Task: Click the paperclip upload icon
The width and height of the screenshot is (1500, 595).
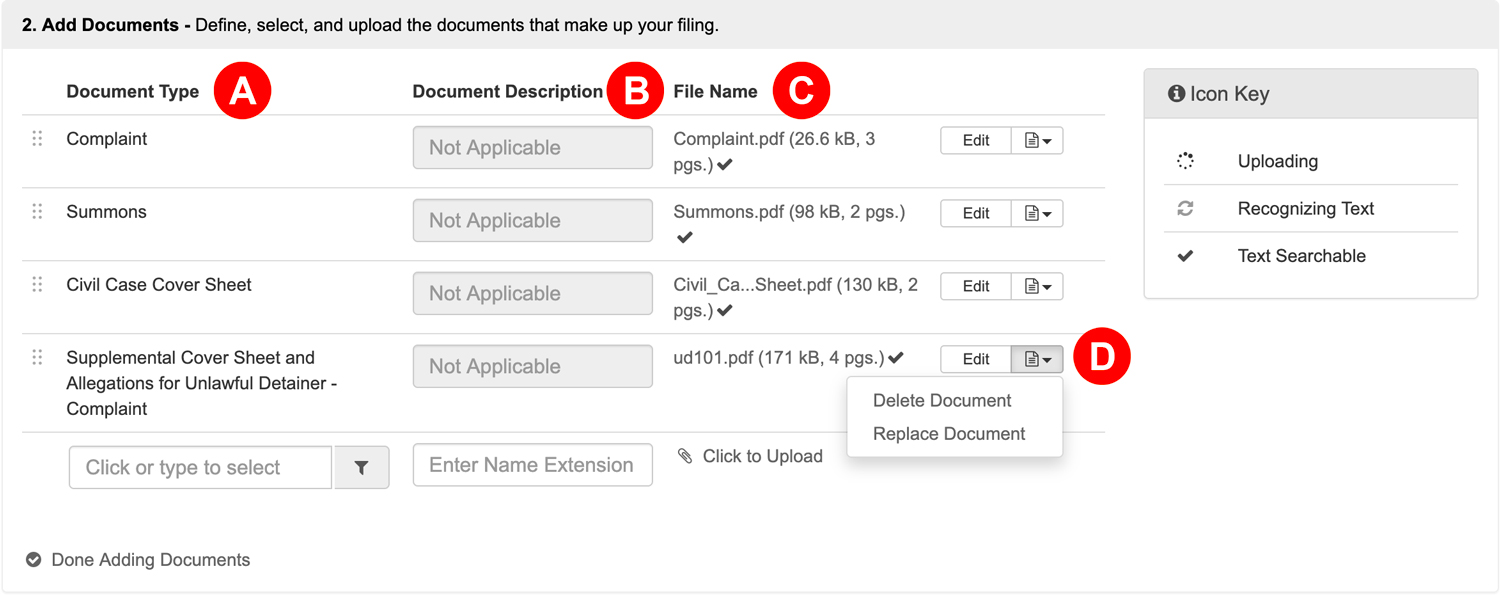Action: pos(685,456)
